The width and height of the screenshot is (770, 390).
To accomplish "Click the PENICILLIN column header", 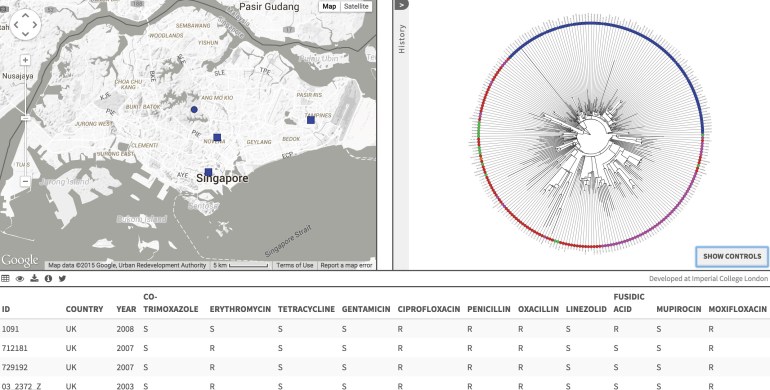I will coord(489,309).
